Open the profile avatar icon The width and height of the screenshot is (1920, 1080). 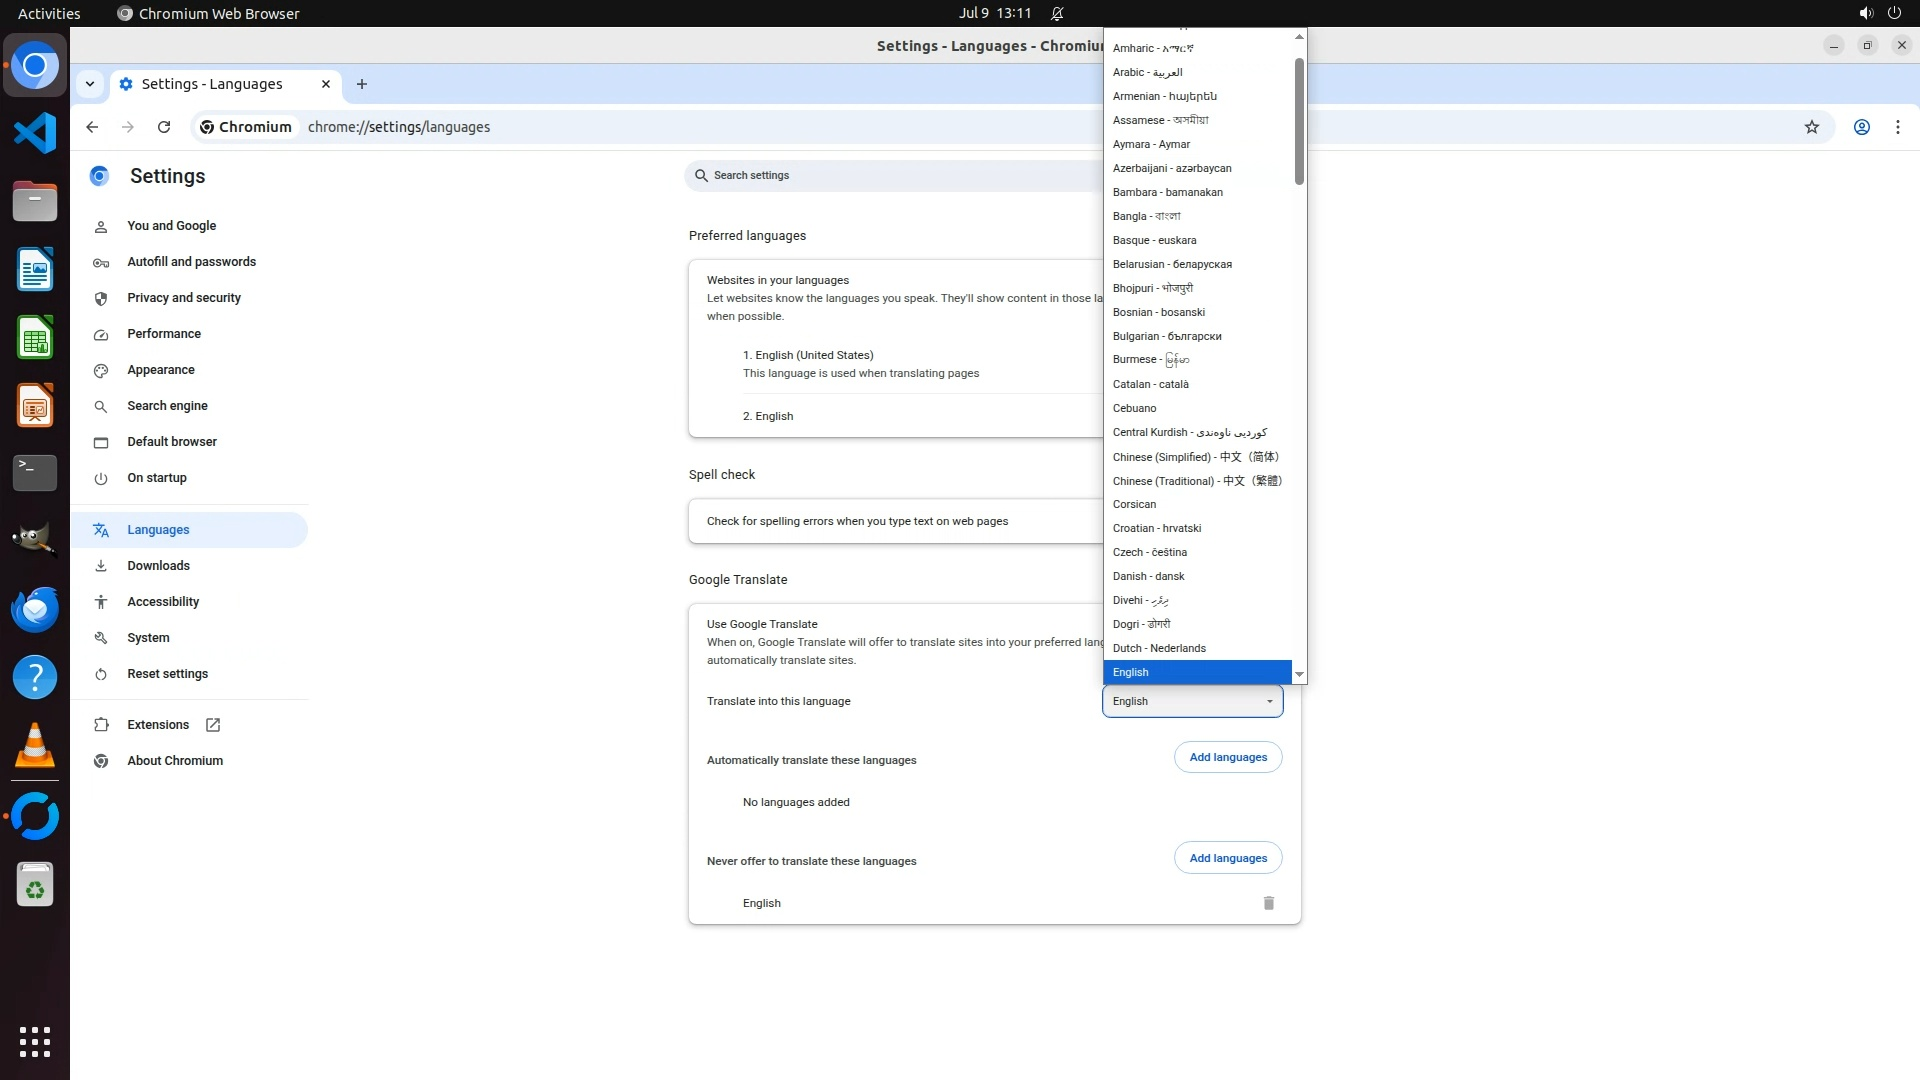pos(1861,127)
